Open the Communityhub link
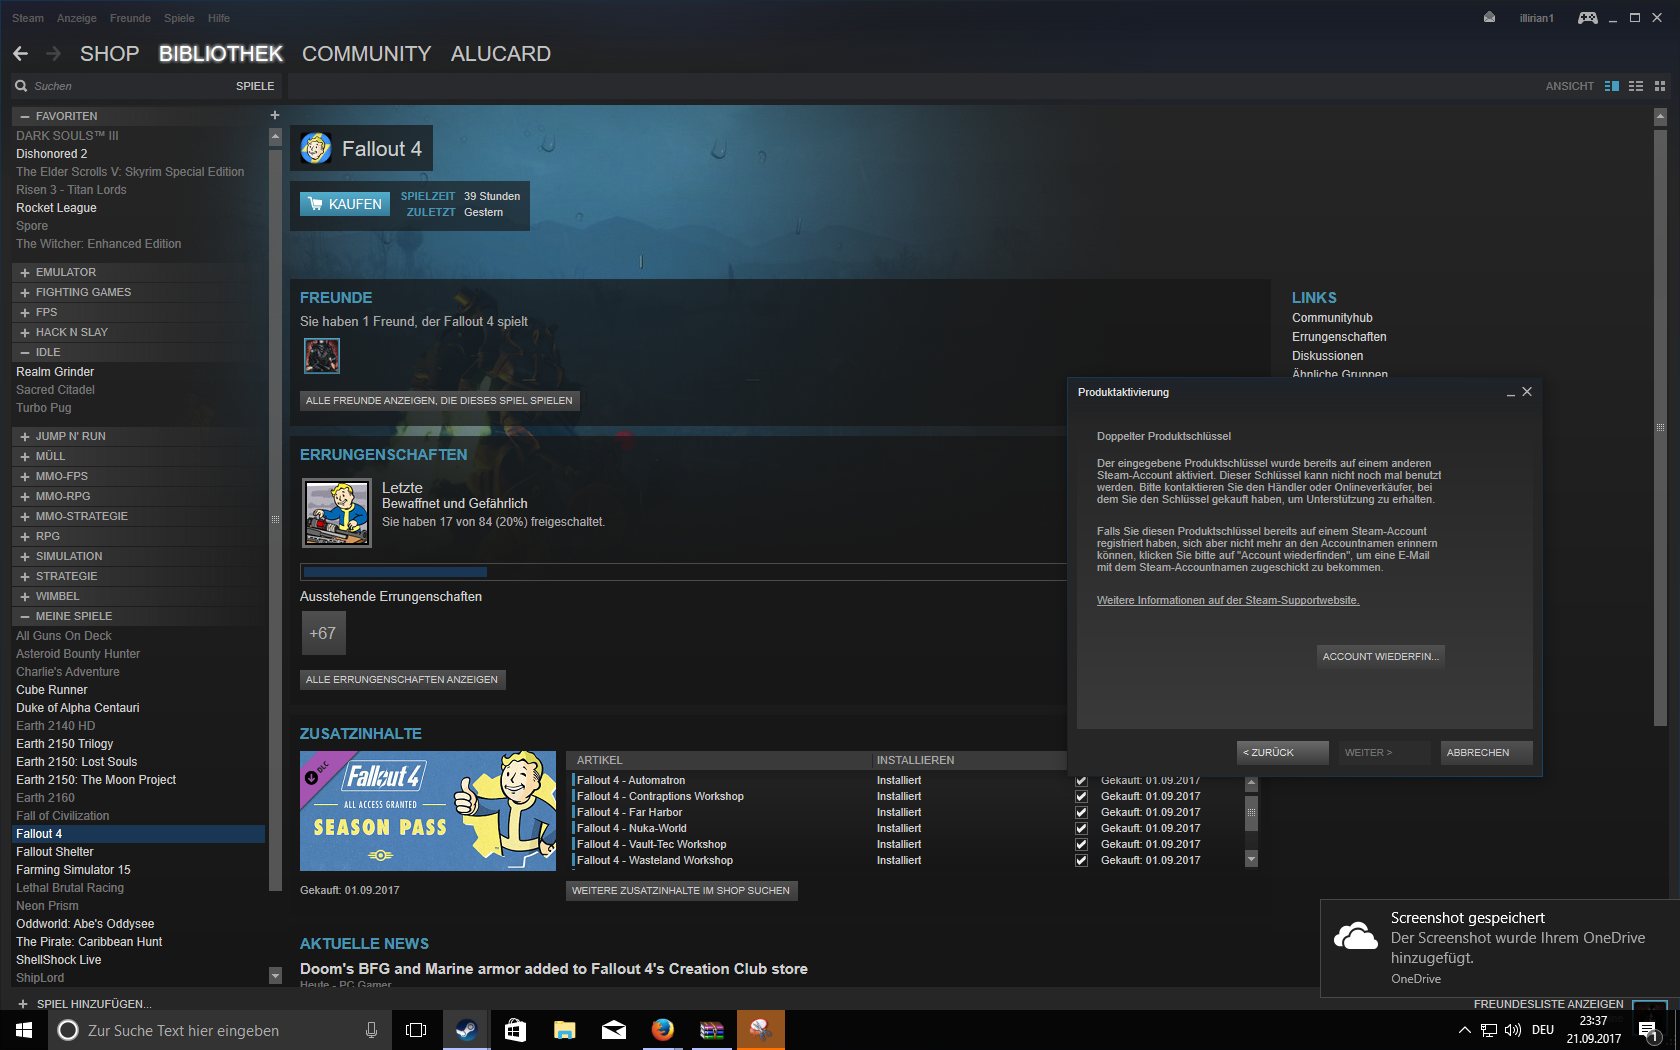This screenshot has width=1680, height=1050. pos(1332,318)
